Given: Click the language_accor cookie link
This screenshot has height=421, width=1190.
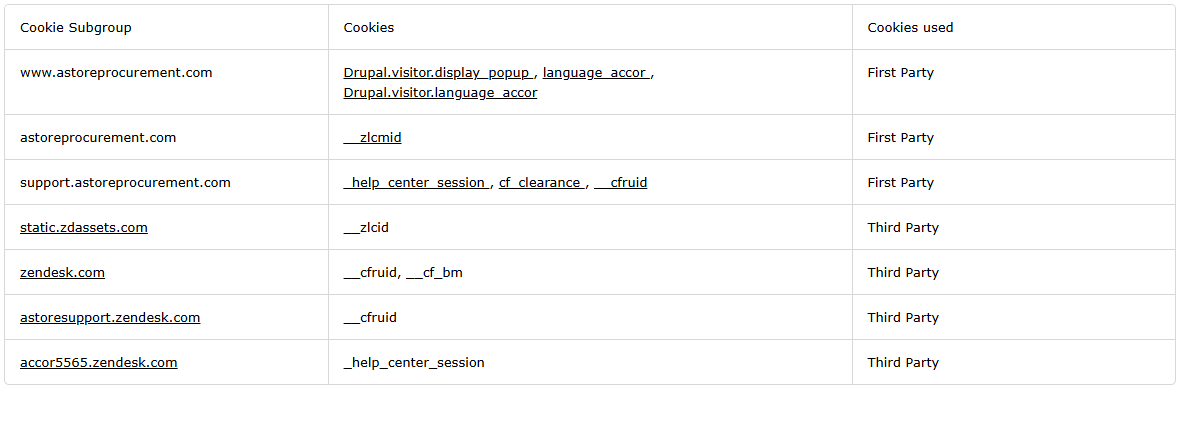Looking at the screenshot, I should (x=596, y=73).
